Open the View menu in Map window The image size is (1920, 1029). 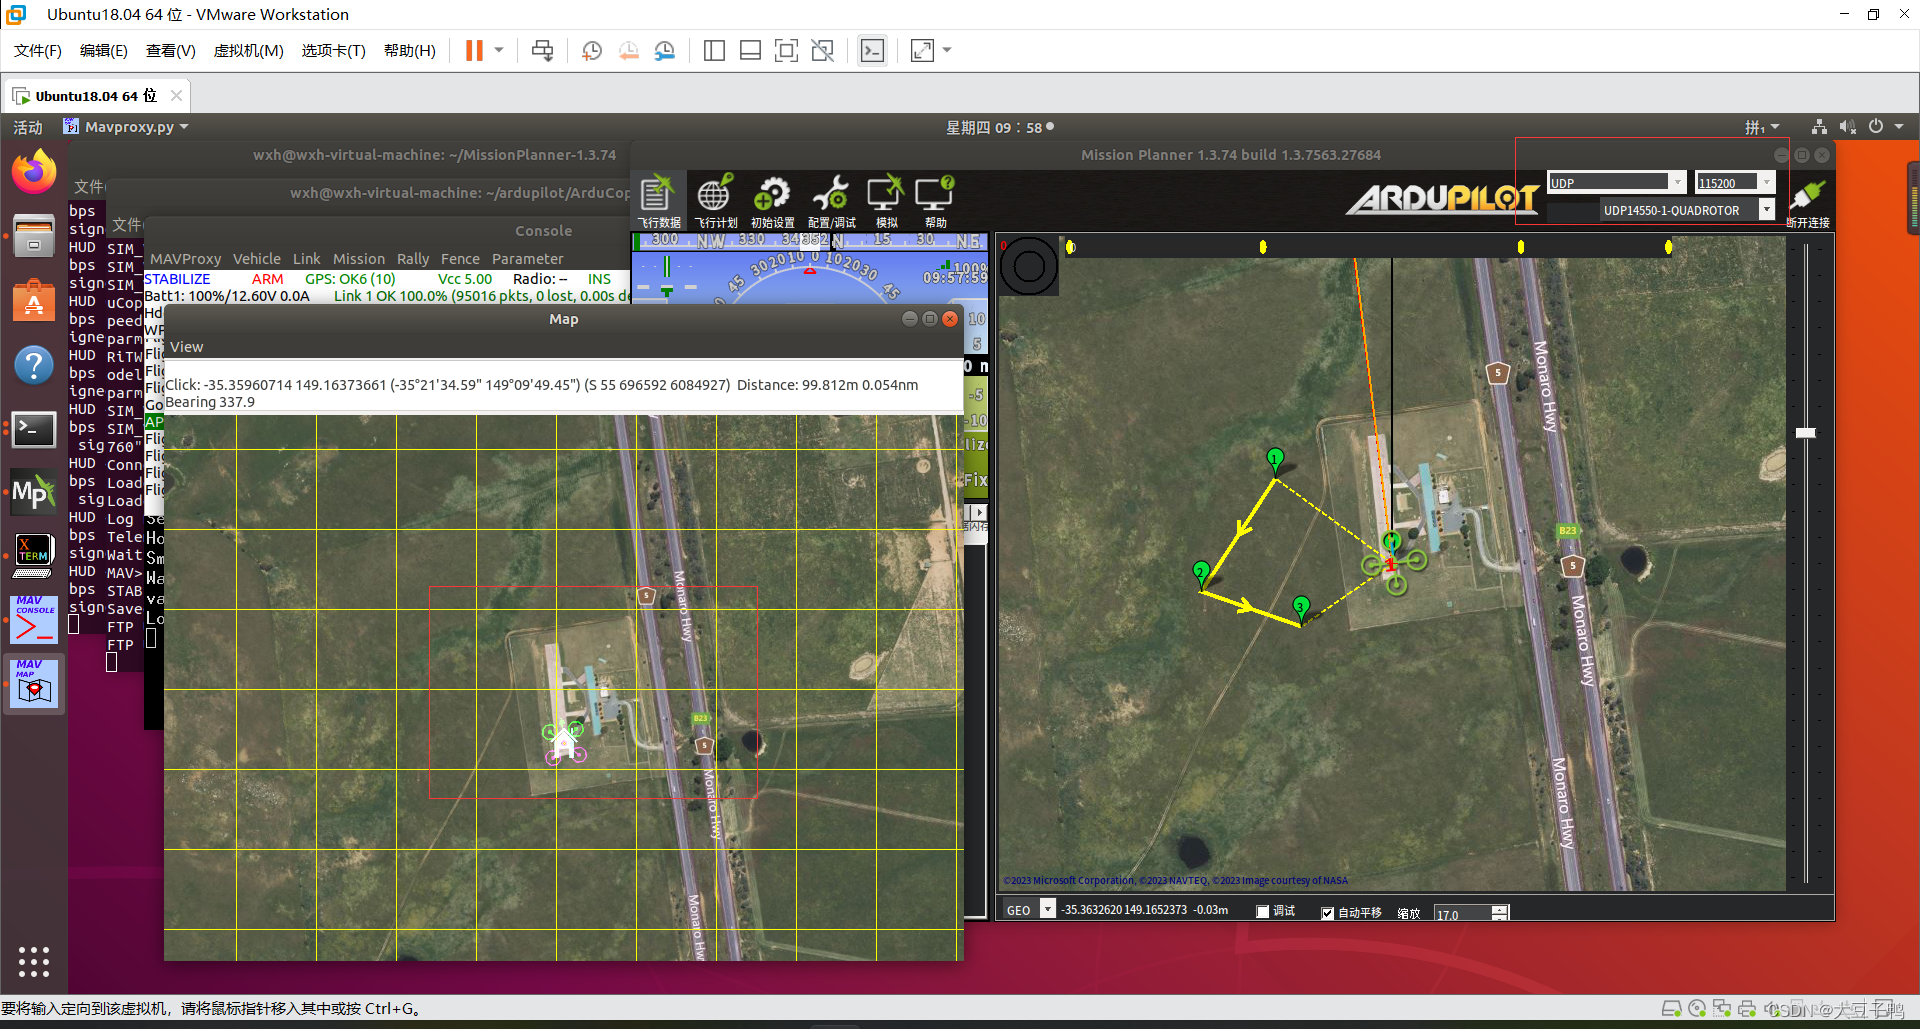187,347
